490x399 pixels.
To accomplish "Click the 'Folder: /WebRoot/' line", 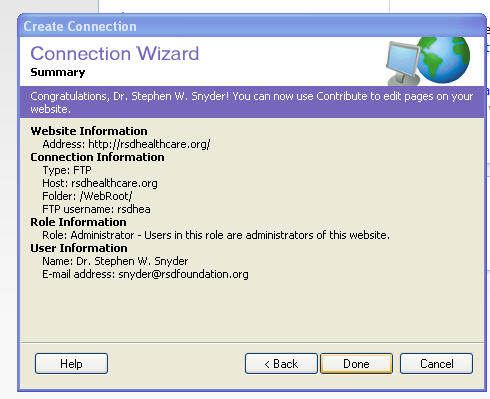I will [87, 196].
